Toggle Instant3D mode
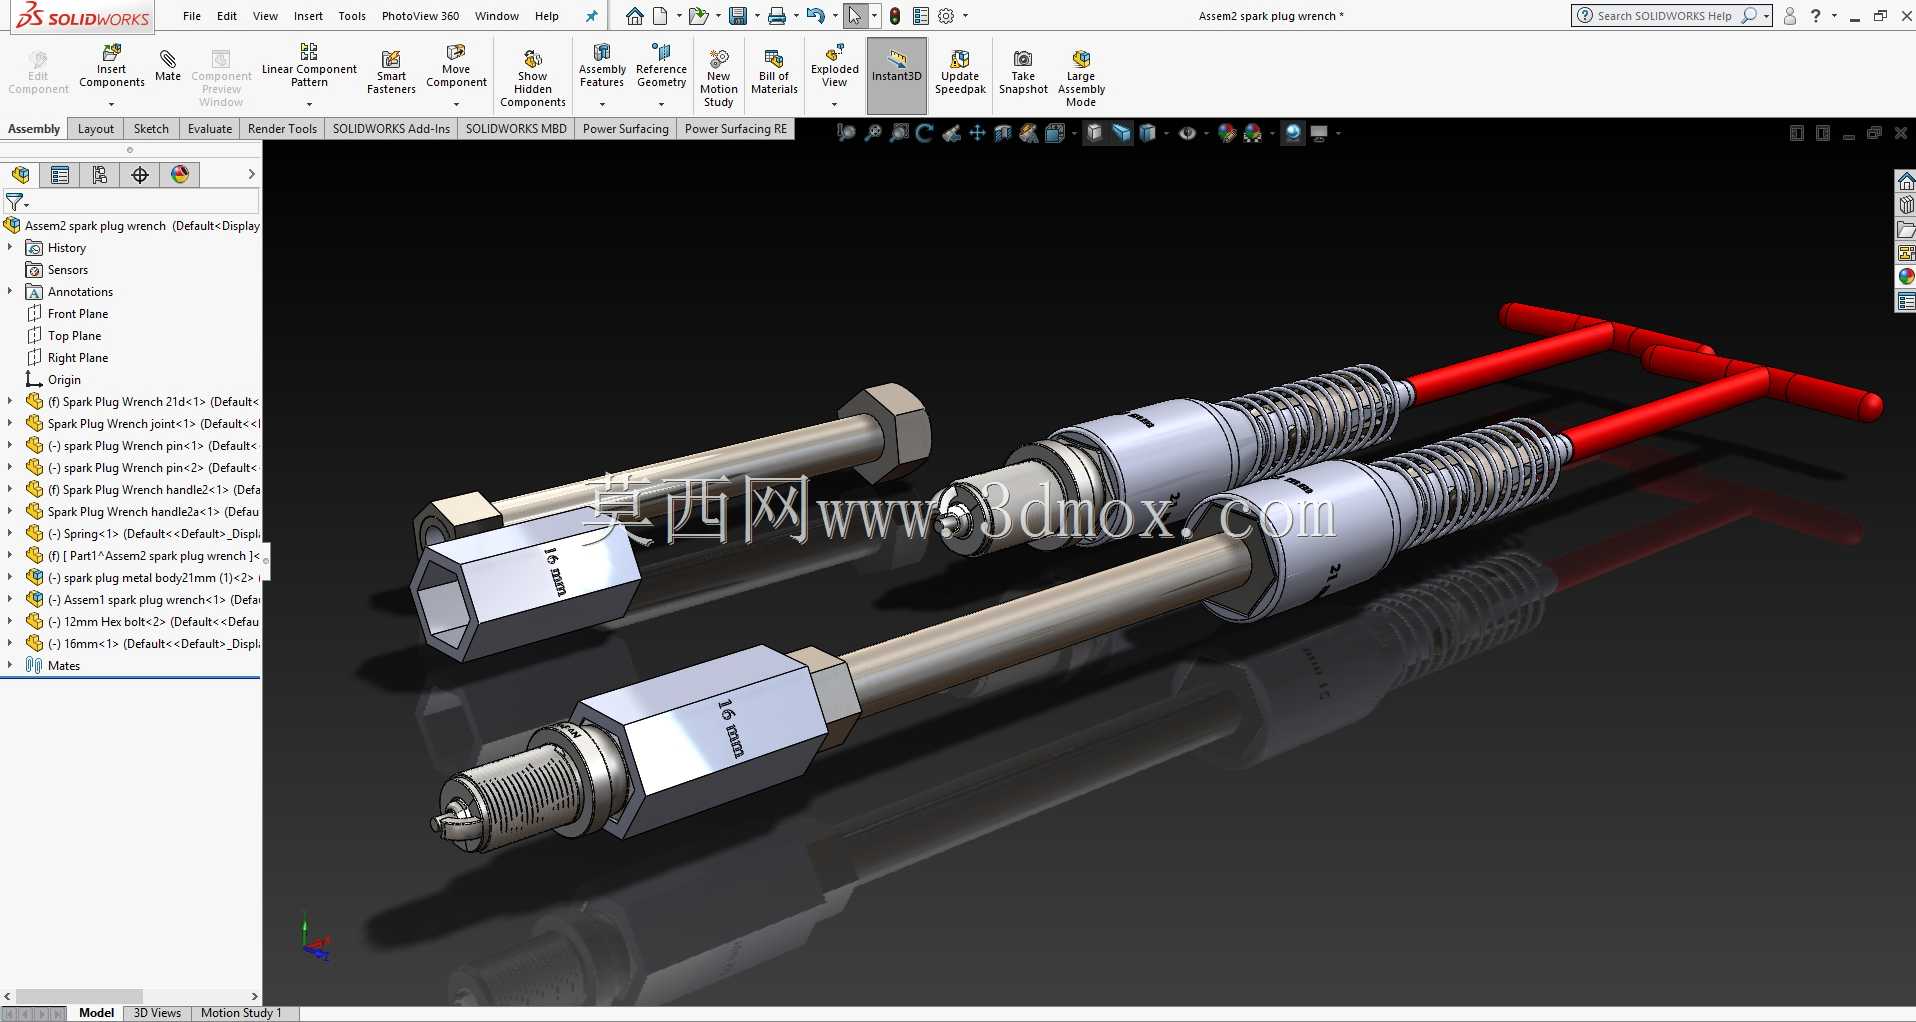This screenshot has width=1916, height=1022. [x=897, y=75]
